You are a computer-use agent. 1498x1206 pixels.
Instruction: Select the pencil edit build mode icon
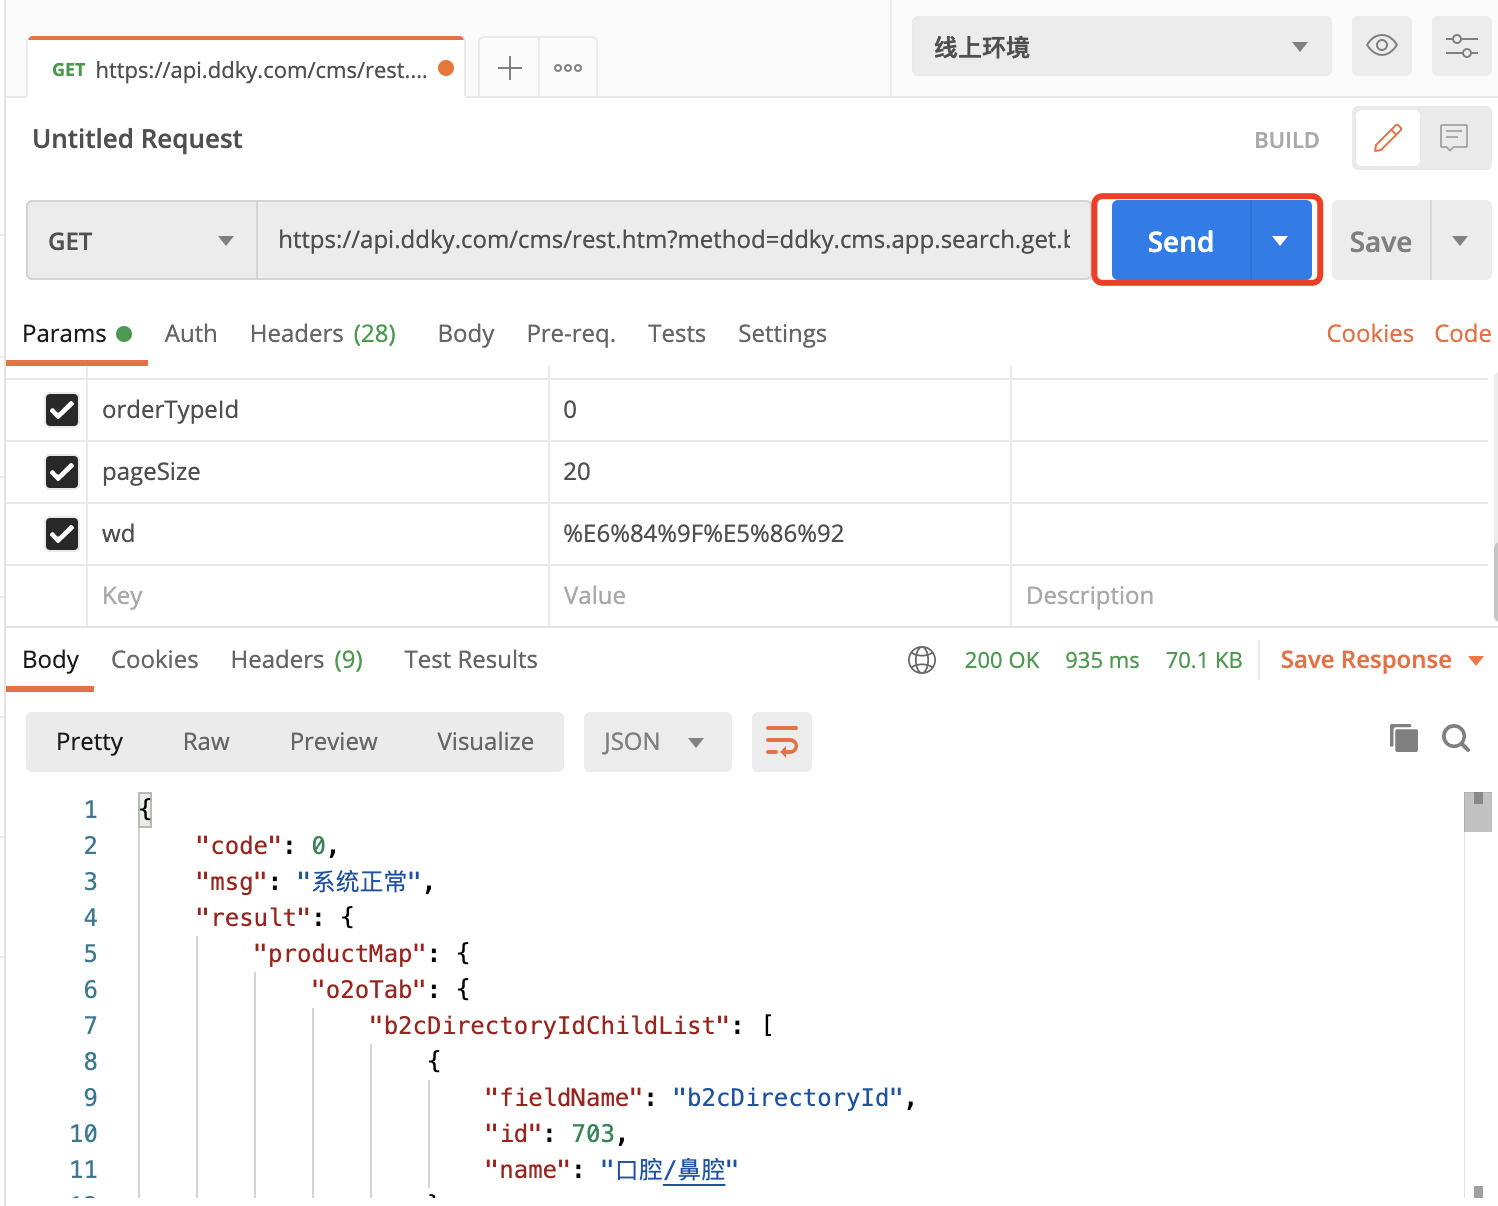click(x=1388, y=138)
